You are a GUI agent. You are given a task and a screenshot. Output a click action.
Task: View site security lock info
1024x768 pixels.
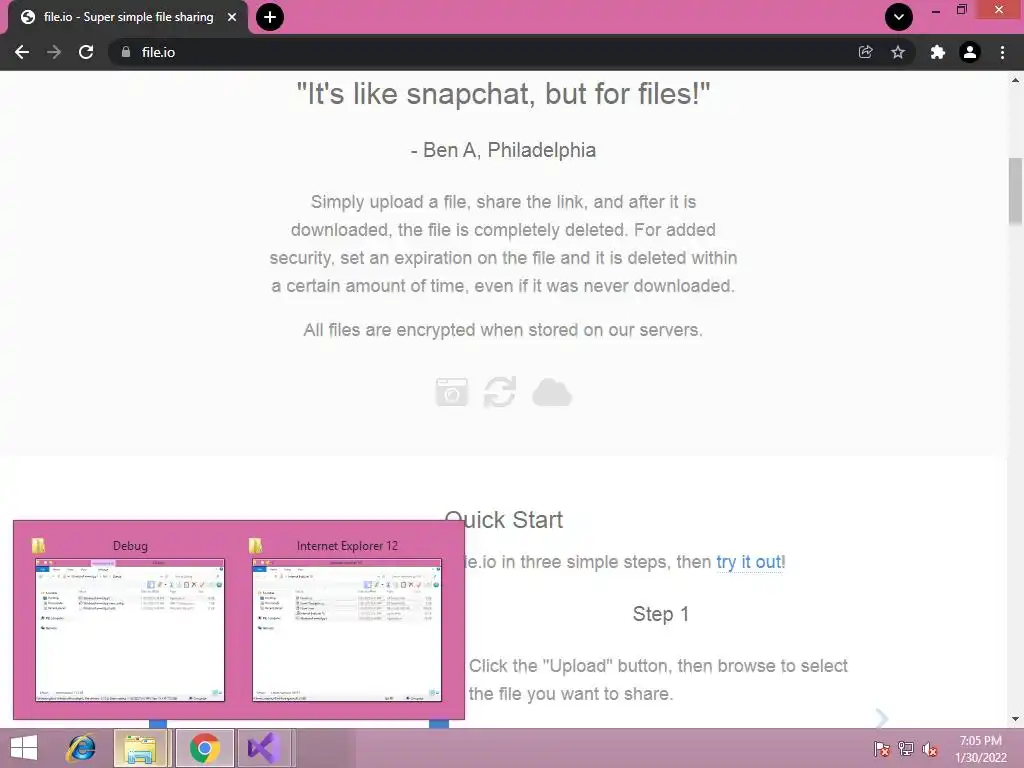coord(126,52)
